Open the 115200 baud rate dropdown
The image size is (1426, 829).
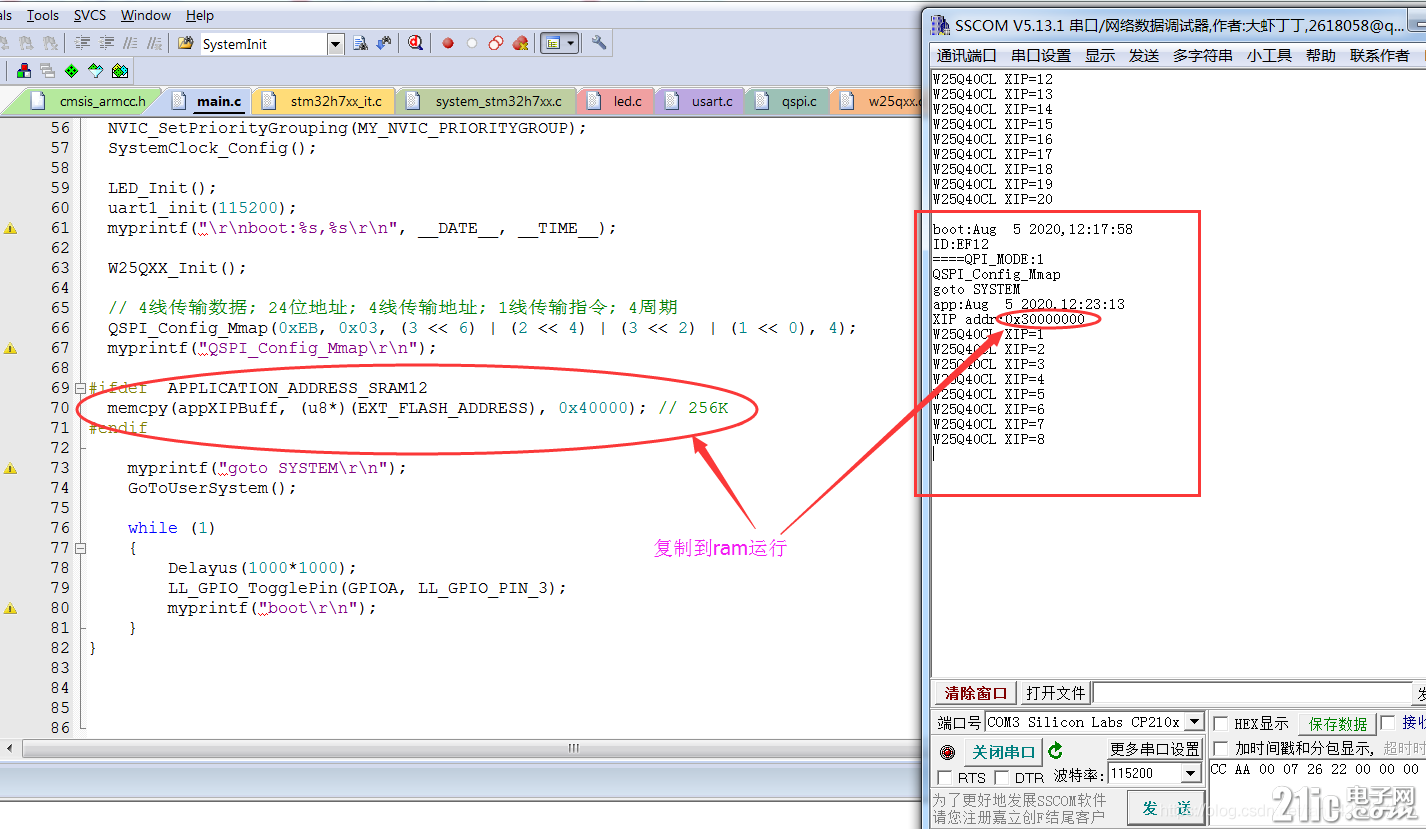click(x=1191, y=773)
